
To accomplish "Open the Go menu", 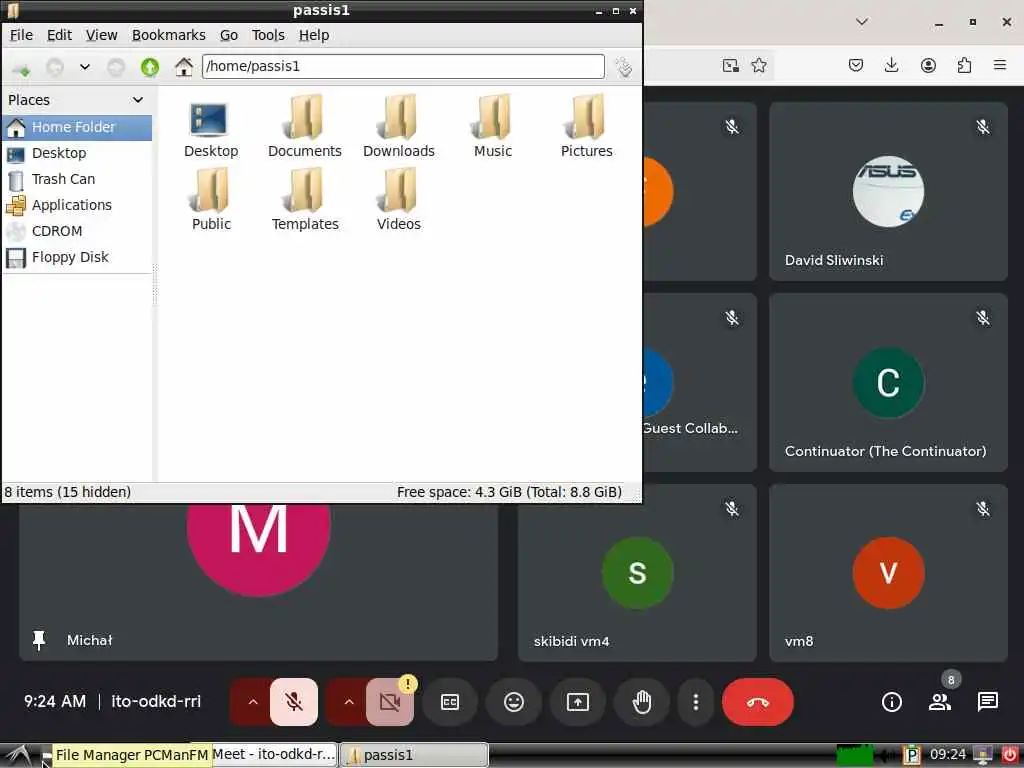I will click(229, 35).
